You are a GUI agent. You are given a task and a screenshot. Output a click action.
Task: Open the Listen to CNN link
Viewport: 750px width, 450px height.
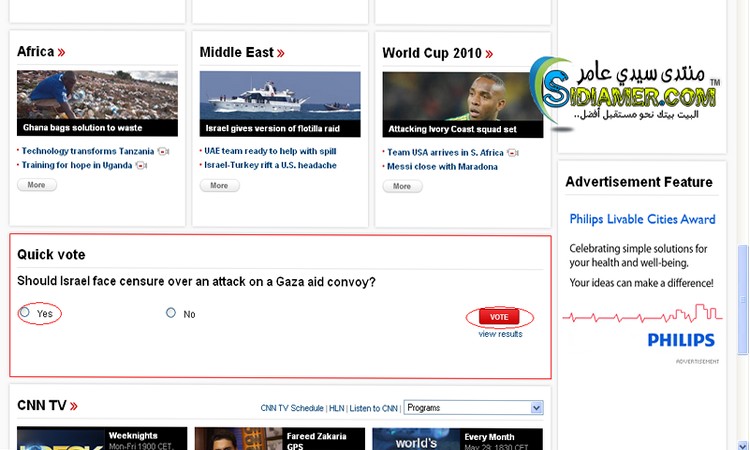[x=373, y=408]
